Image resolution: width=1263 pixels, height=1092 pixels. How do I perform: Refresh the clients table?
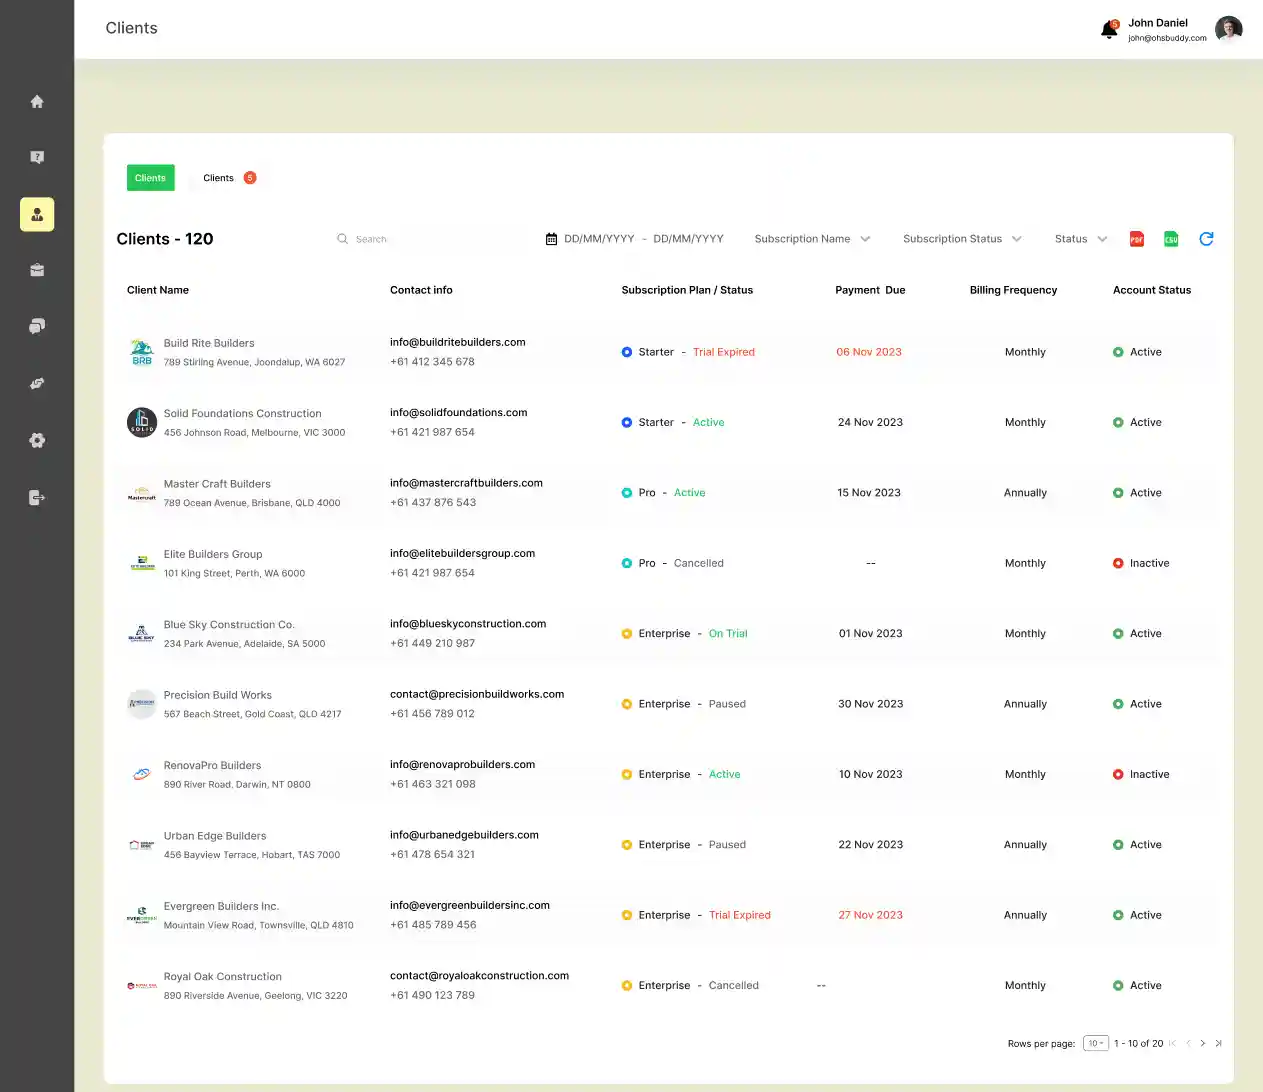(1206, 239)
